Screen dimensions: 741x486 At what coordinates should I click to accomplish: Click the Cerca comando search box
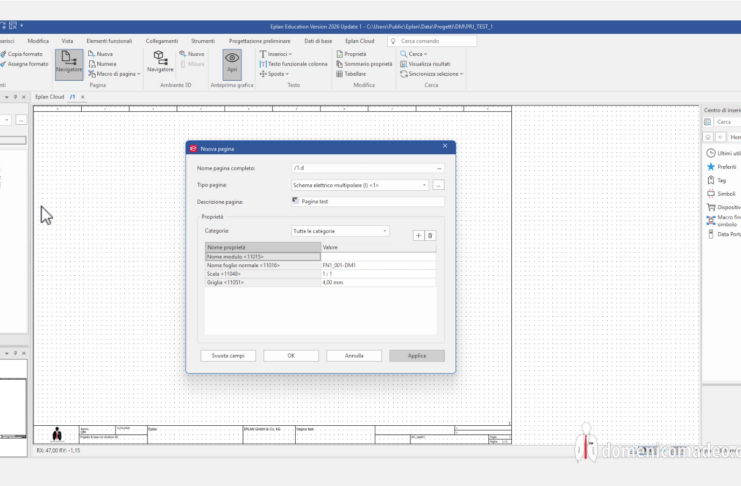430,40
